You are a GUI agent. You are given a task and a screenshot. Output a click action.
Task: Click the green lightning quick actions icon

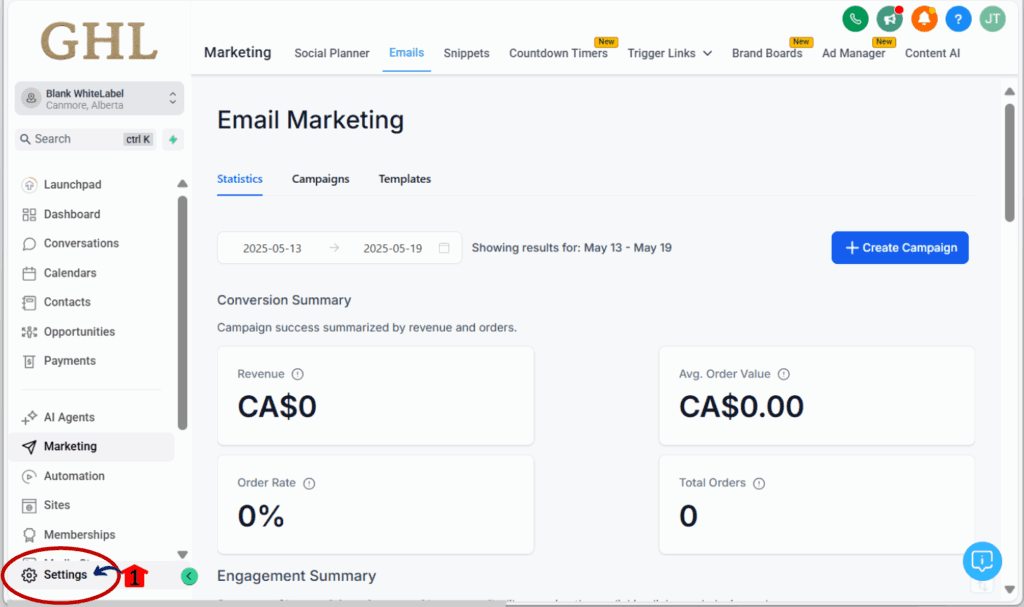[x=174, y=139]
